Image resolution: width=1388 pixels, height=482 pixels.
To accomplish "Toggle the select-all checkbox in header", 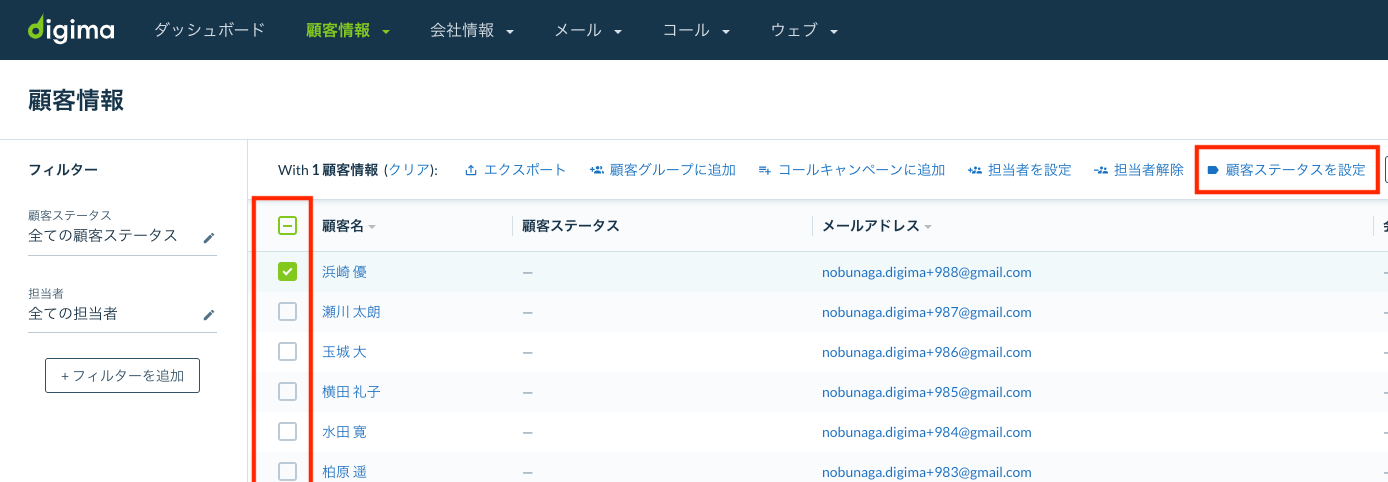I will (x=287, y=226).
